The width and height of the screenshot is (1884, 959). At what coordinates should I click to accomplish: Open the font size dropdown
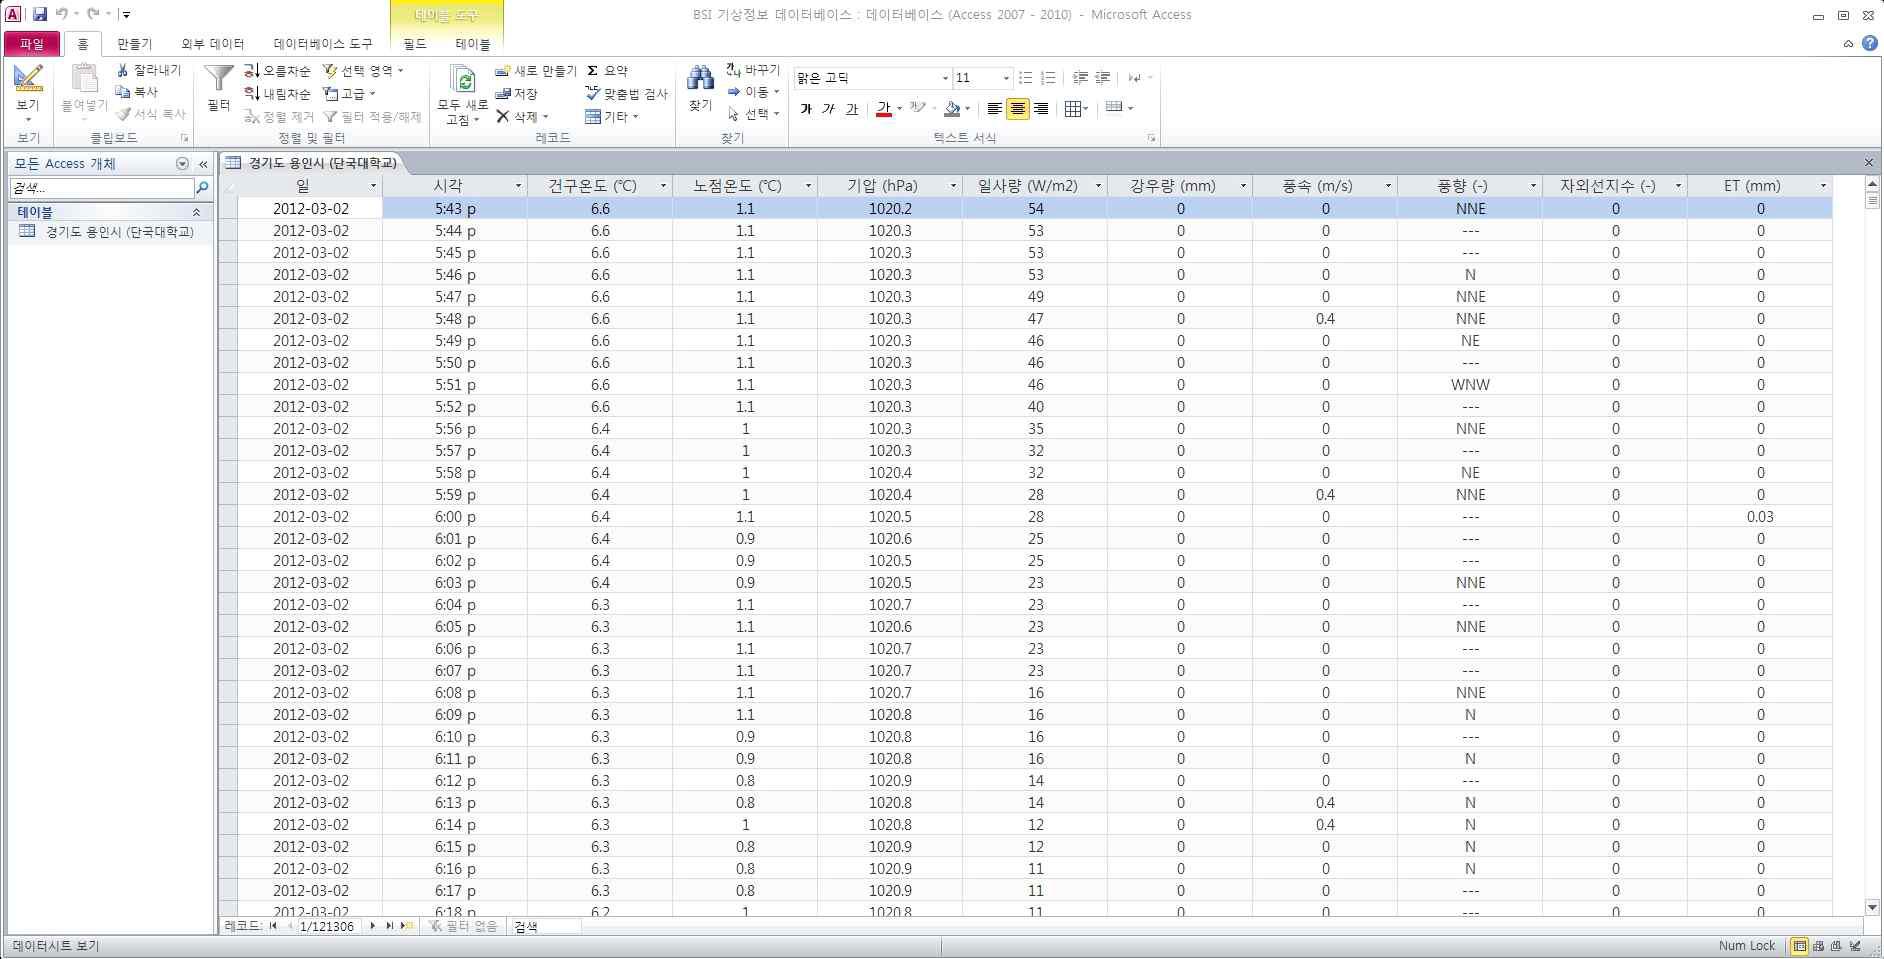click(x=1006, y=78)
